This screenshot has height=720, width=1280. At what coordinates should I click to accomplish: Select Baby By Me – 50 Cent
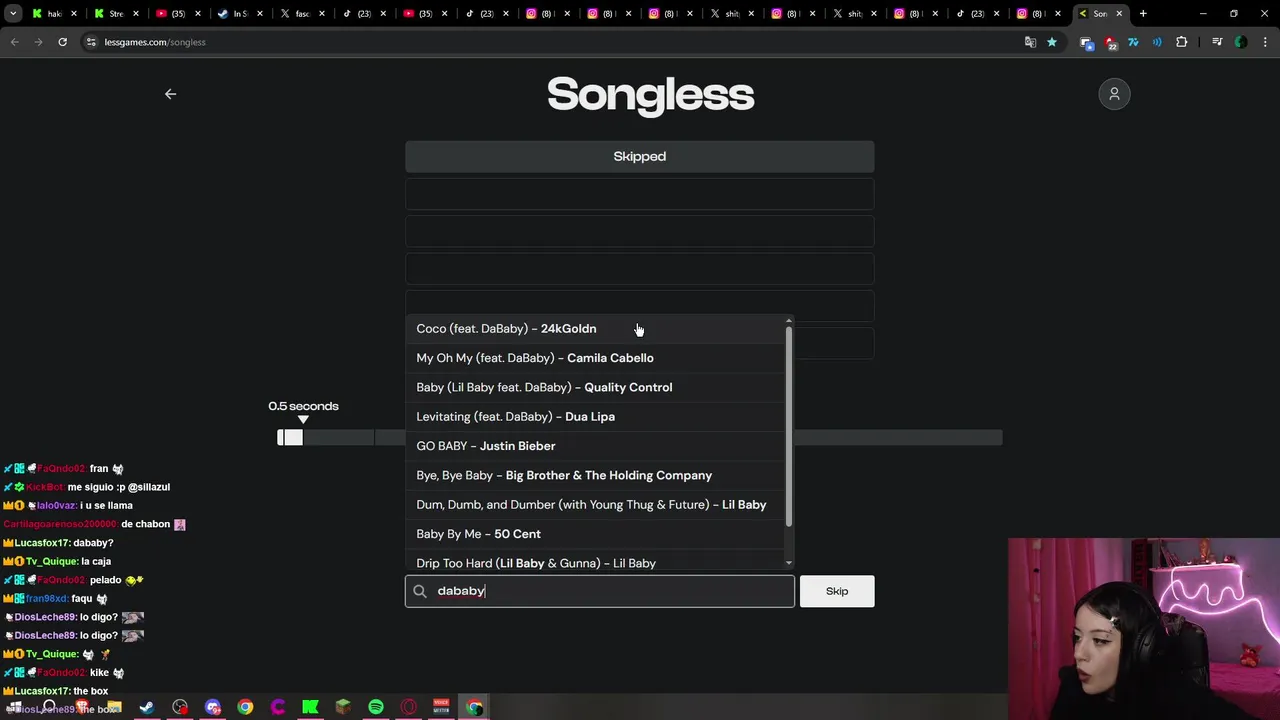pos(596,534)
